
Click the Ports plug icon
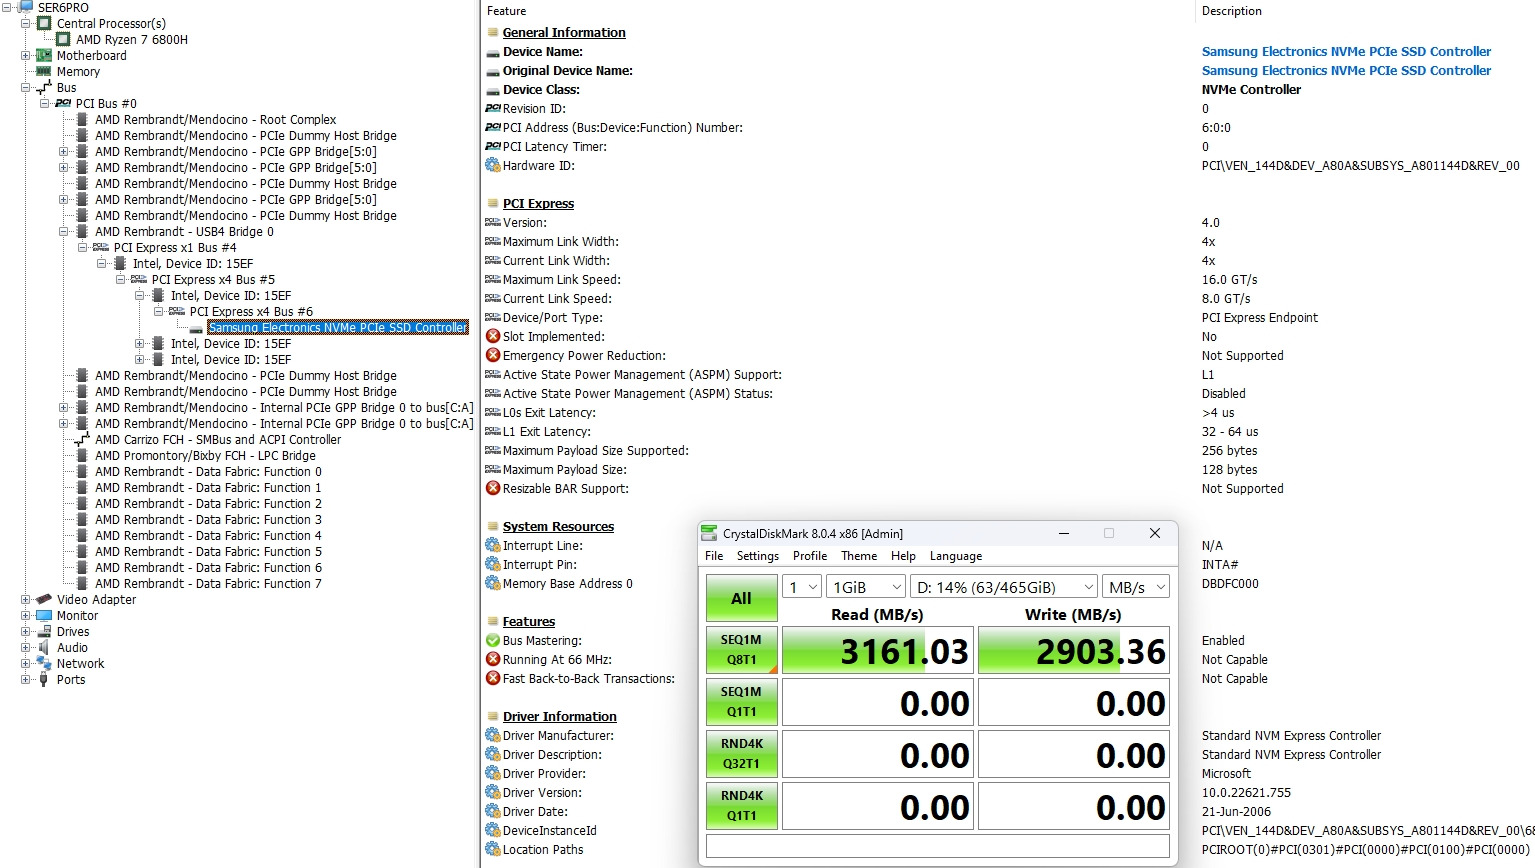[x=44, y=679]
